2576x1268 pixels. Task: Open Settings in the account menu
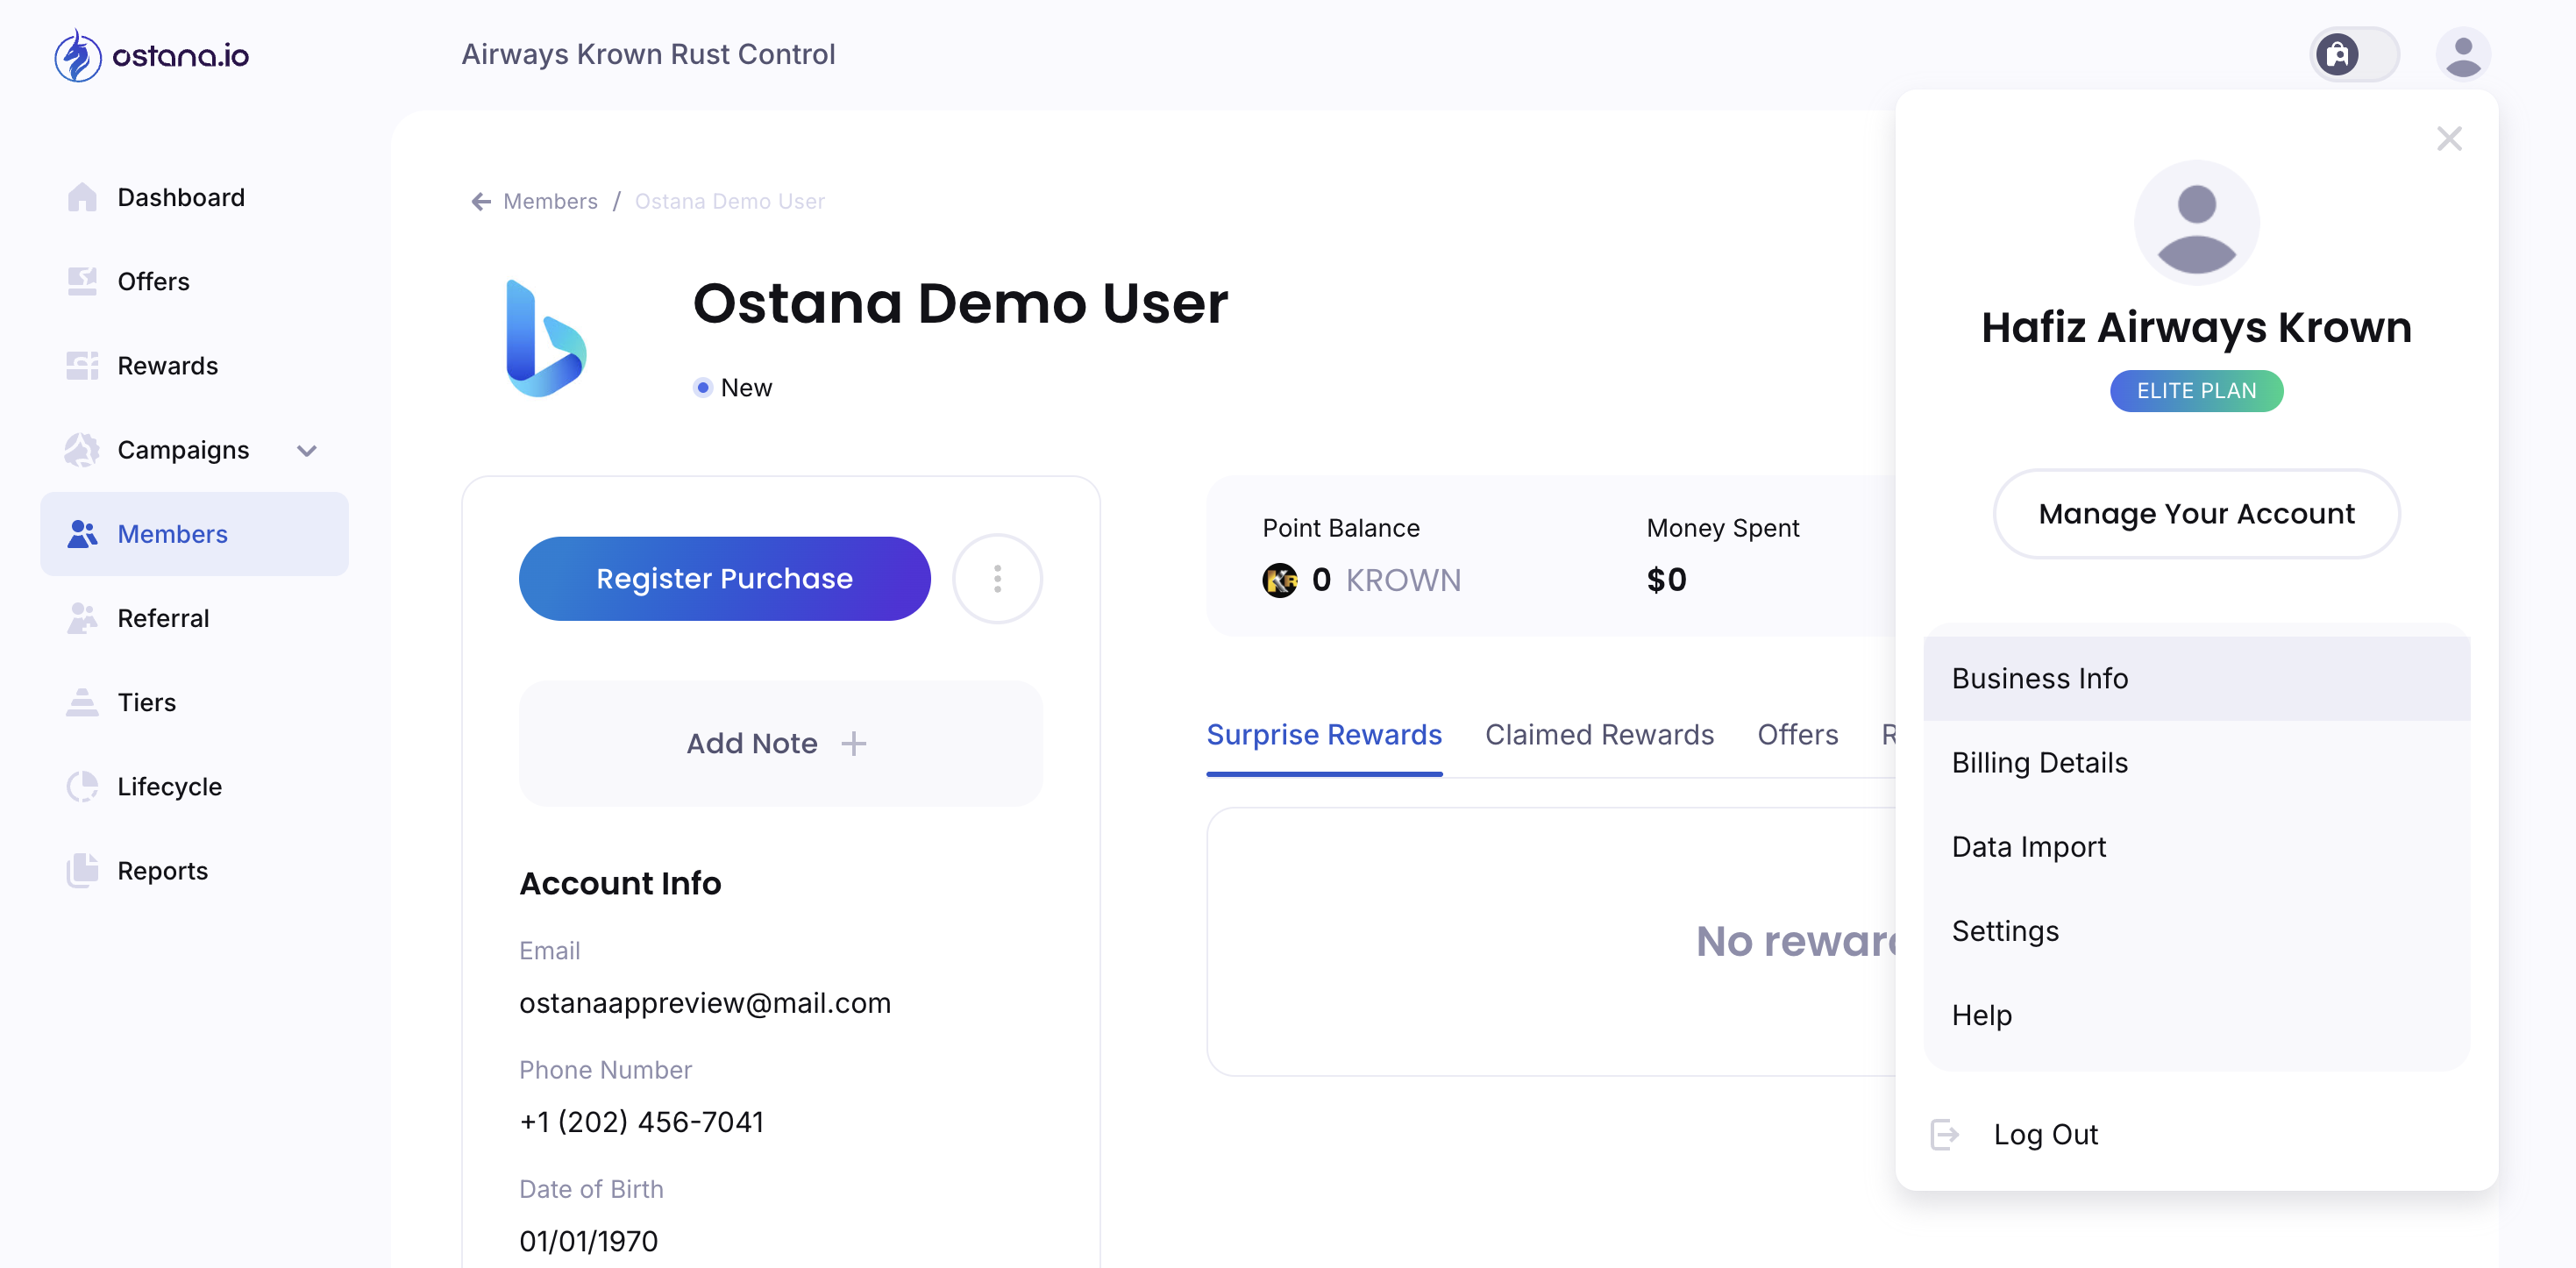tap(2196, 931)
